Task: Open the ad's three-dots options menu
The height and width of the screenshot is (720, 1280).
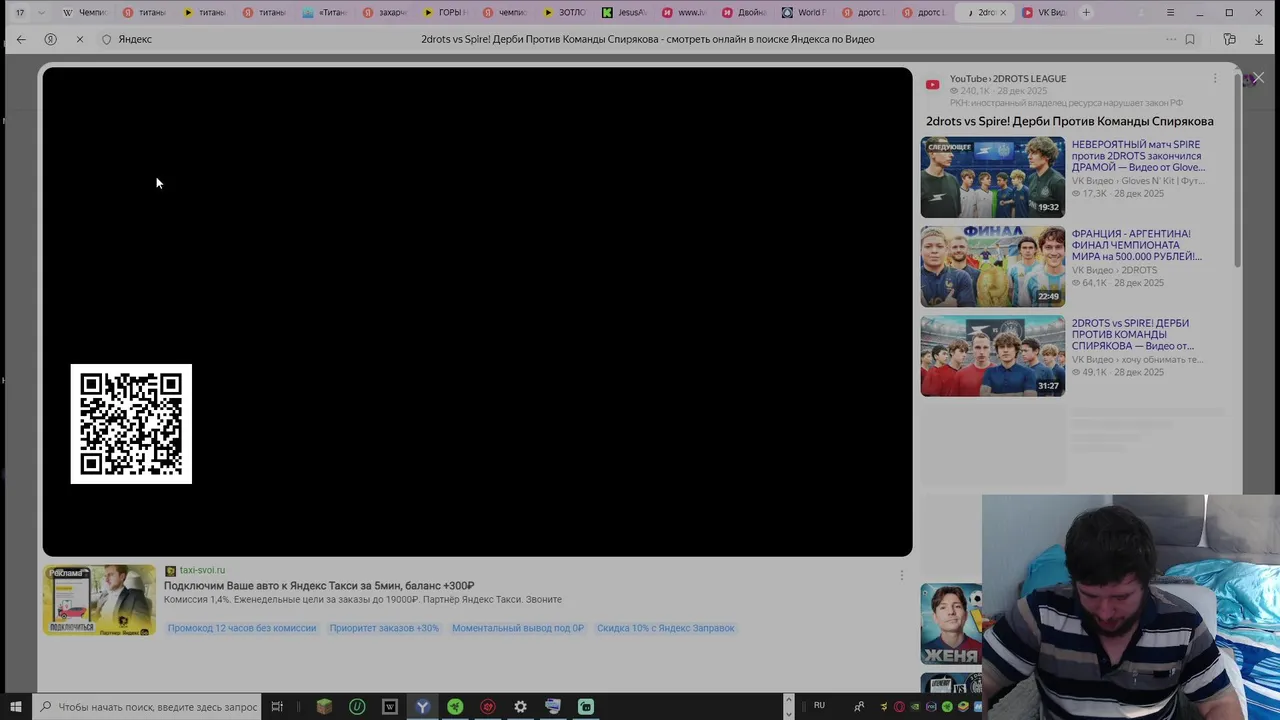Action: pyautogui.click(x=901, y=575)
